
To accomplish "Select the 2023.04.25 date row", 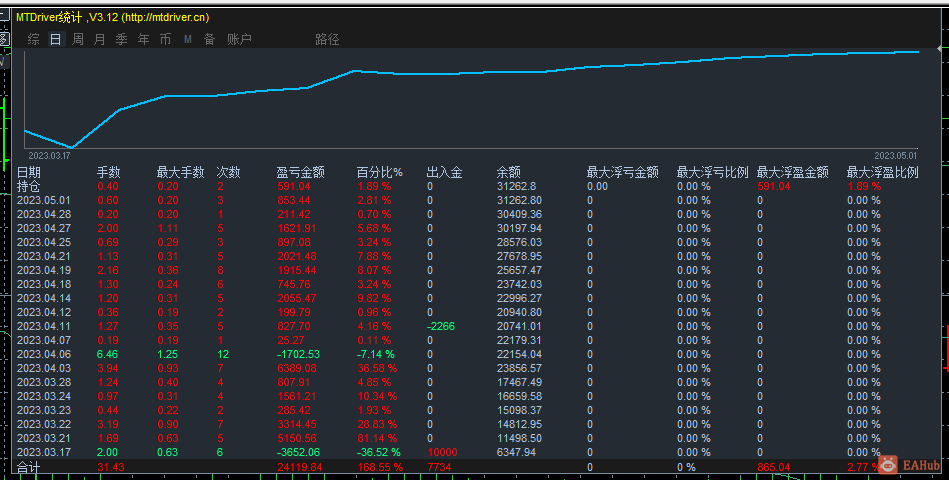I will (44, 242).
